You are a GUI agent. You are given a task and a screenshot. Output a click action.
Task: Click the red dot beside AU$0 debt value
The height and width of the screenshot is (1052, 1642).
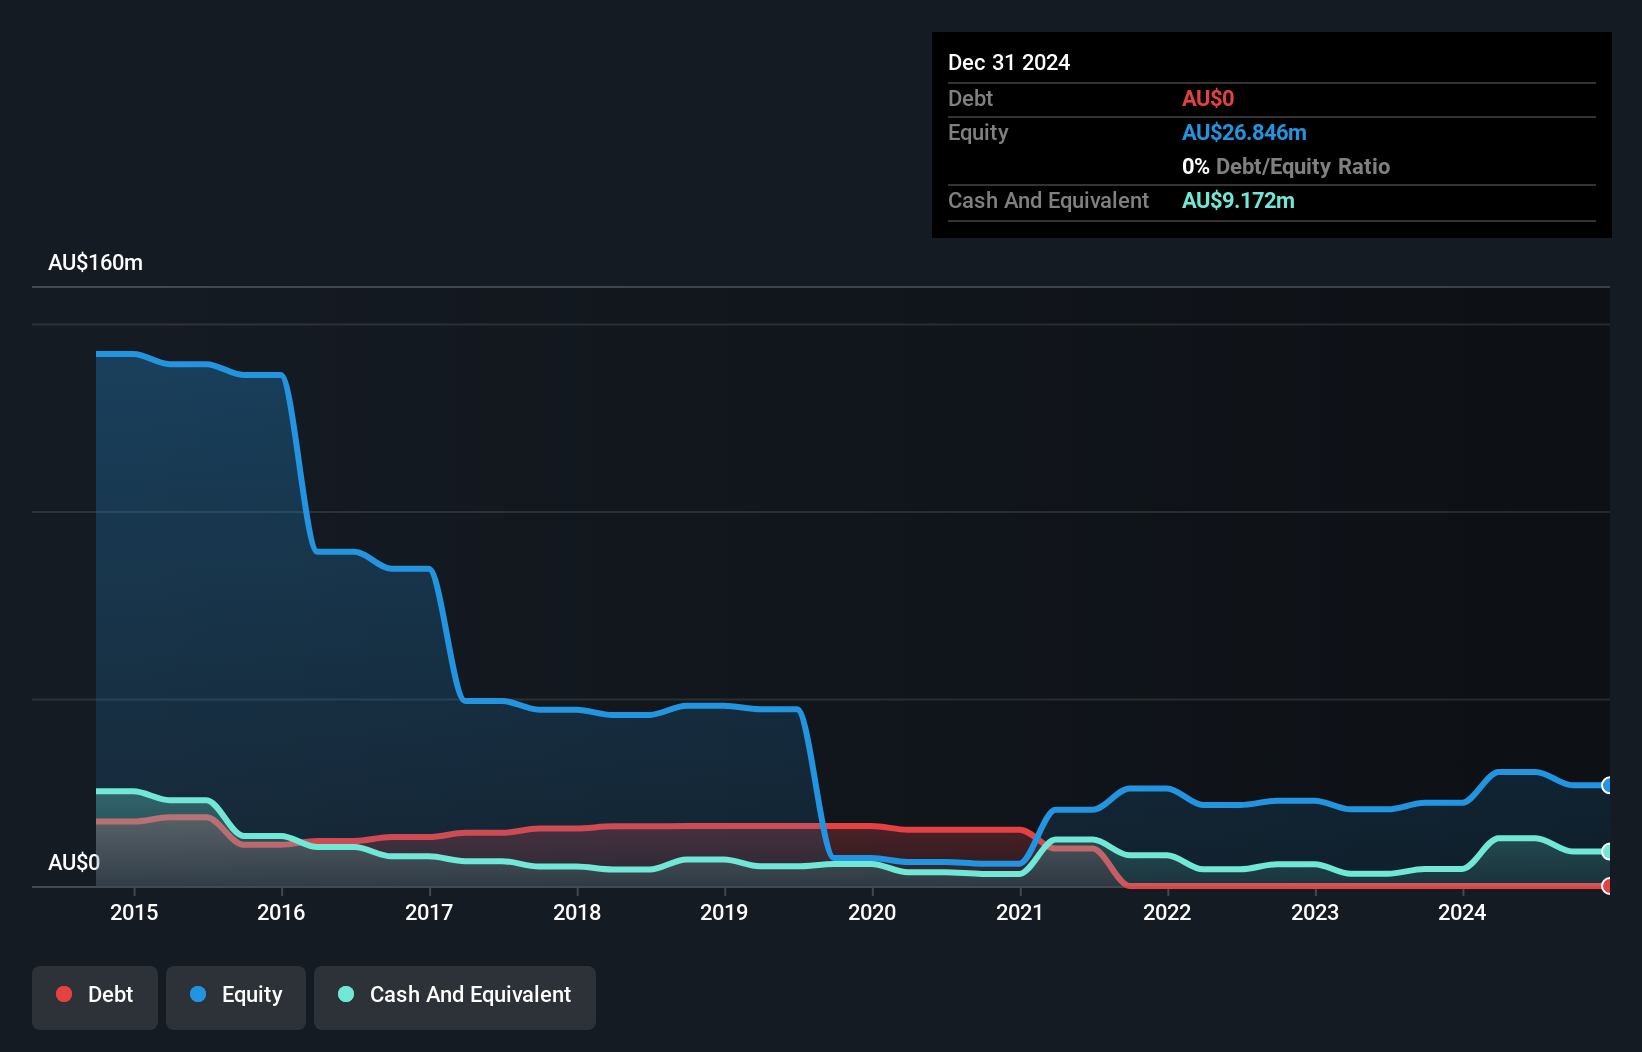click(1208, 98)
